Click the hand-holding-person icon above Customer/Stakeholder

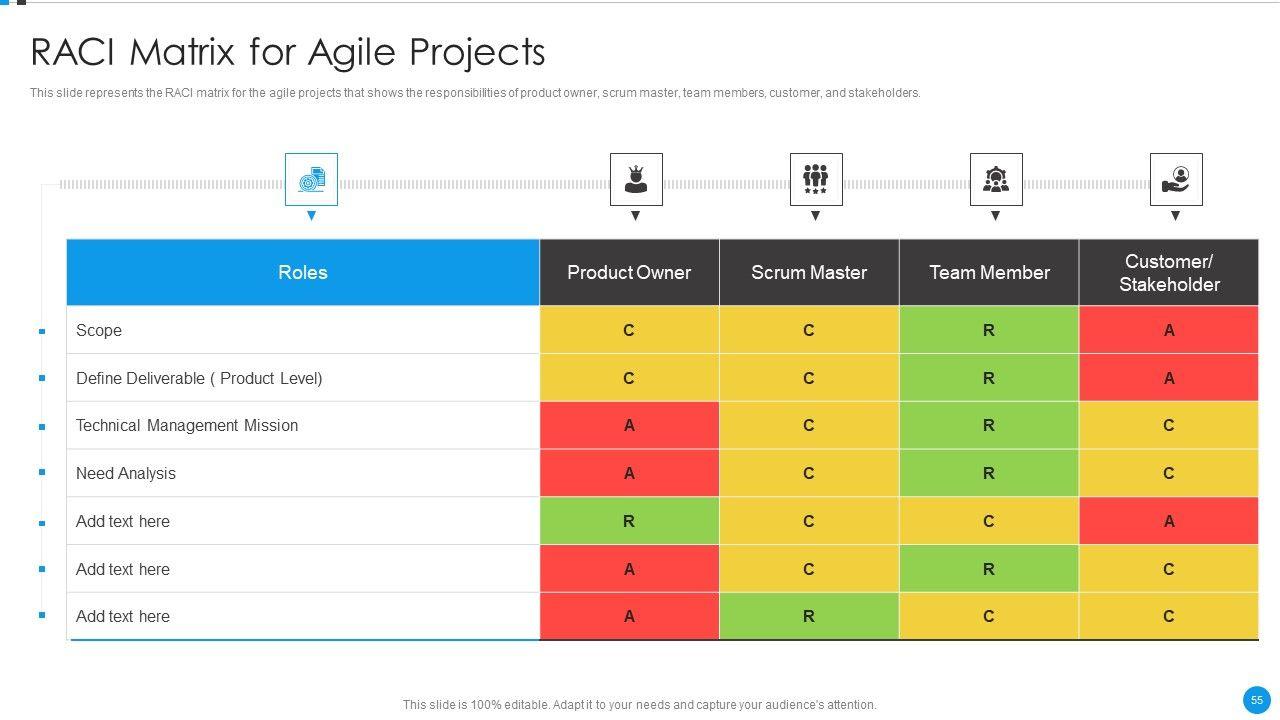[x=1176, y=180]
